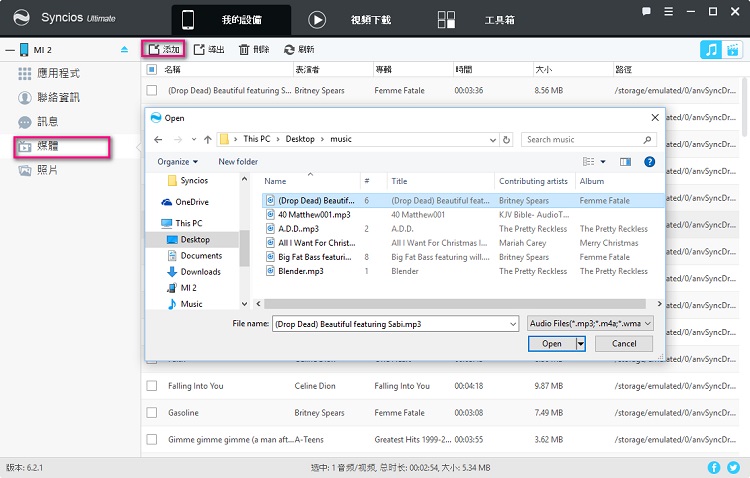
Task: Change the view layout icon
Action: [588, 162]
